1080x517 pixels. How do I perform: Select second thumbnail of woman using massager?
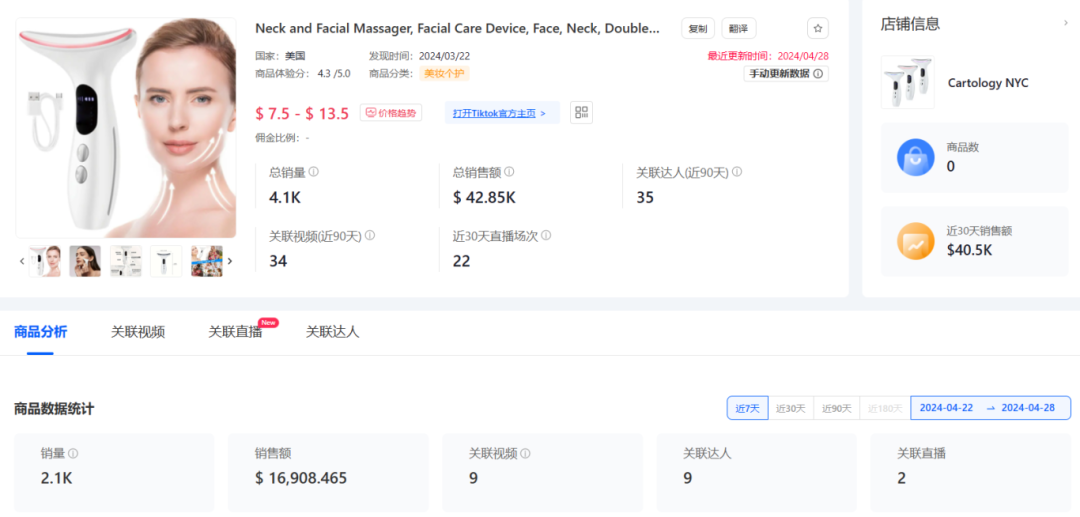85,261
